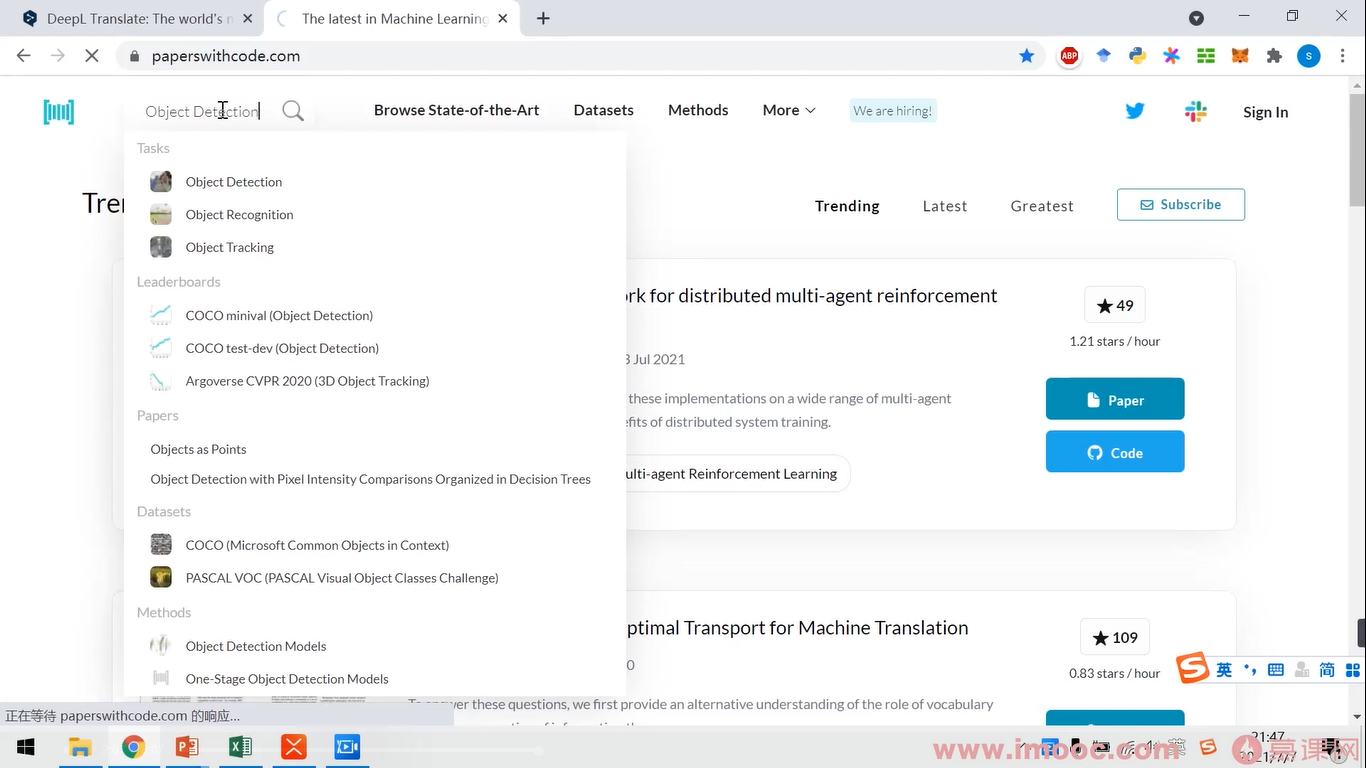Open the first Paper button
This screenshot has width=1366, height=768.
pyautogui.click(x=1115, y=399)
